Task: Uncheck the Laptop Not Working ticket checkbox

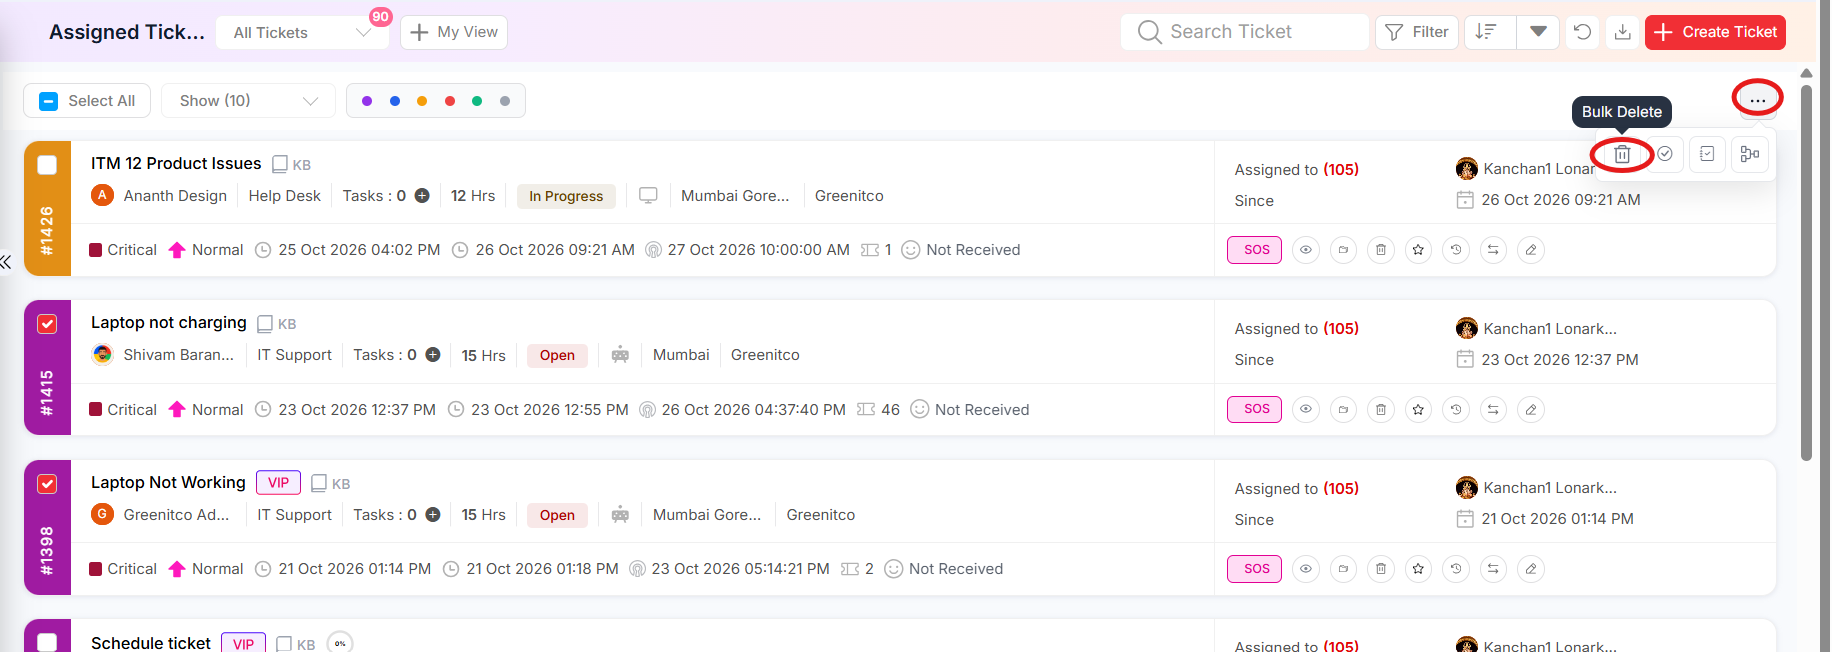Action: coord(47,484)
